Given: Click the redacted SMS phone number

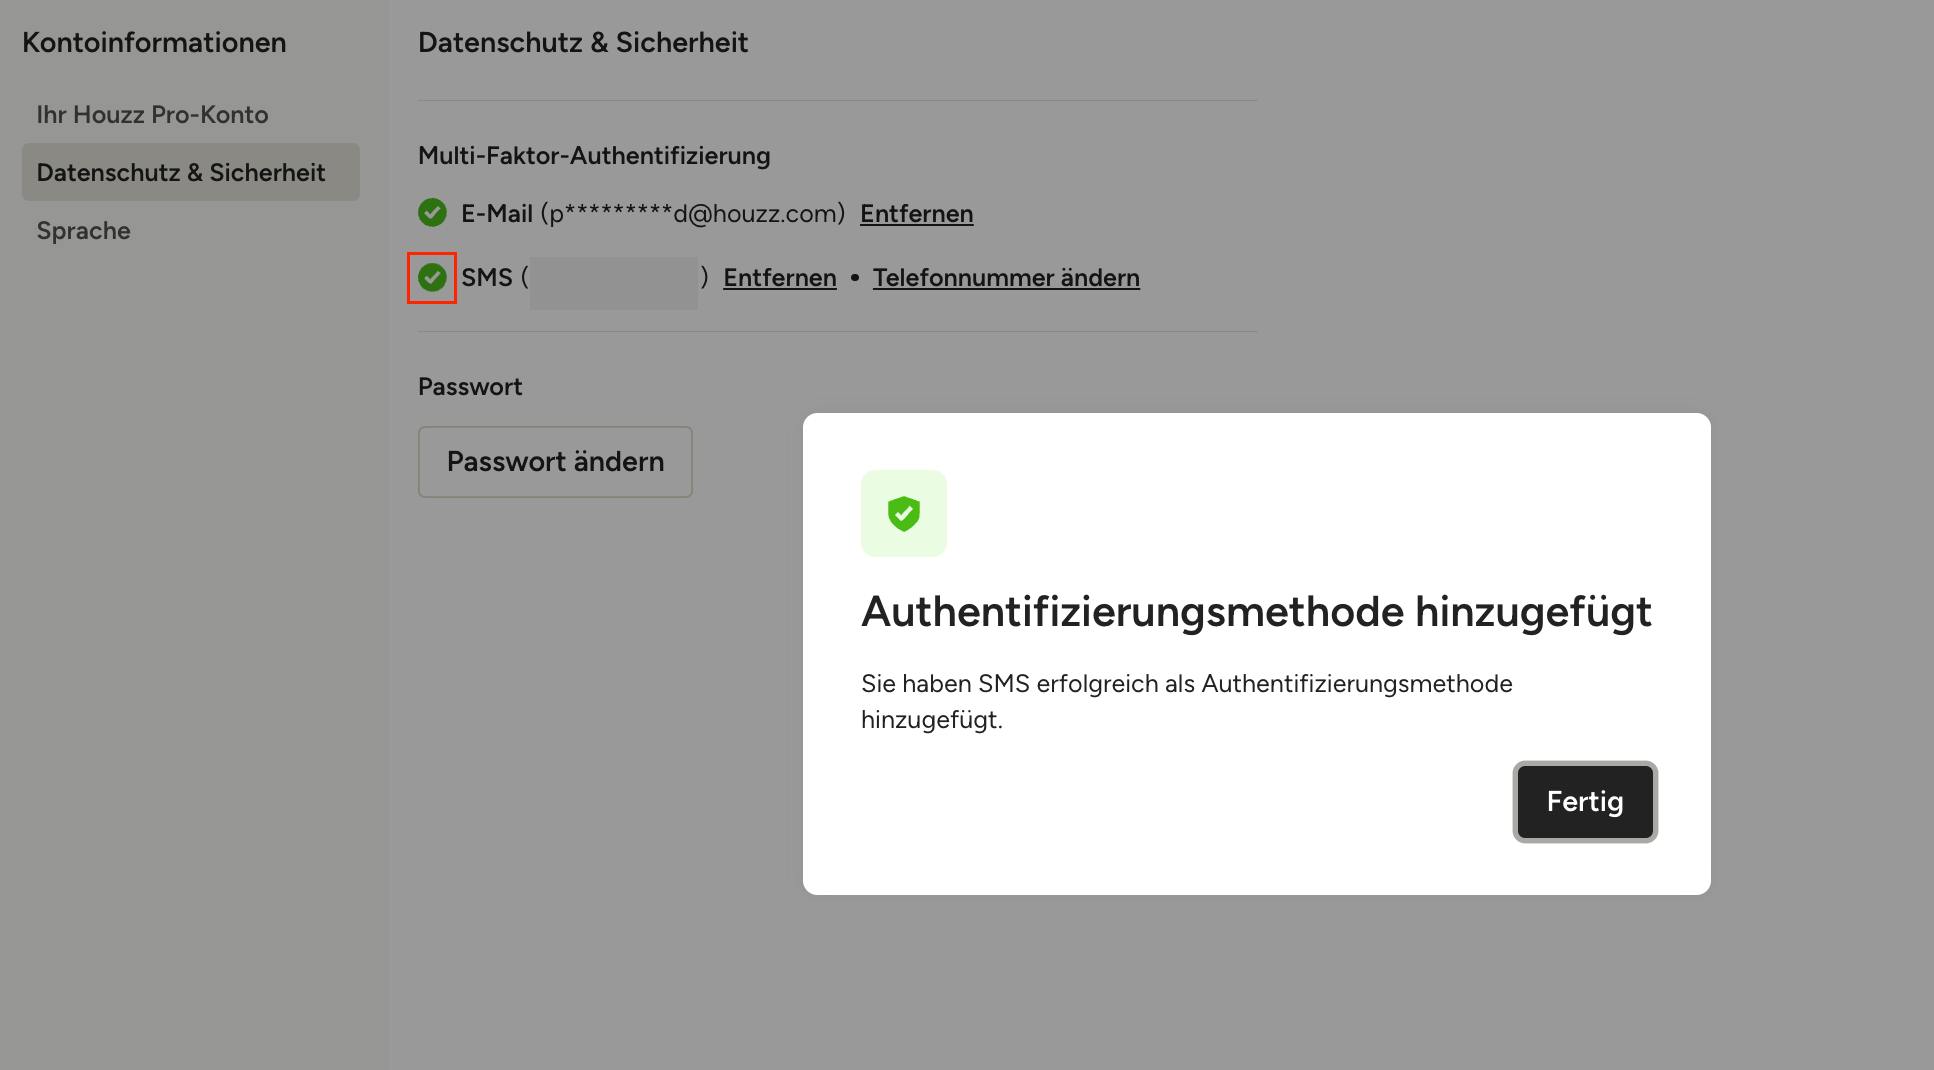Looking at the screenshot, I should 614,282.
